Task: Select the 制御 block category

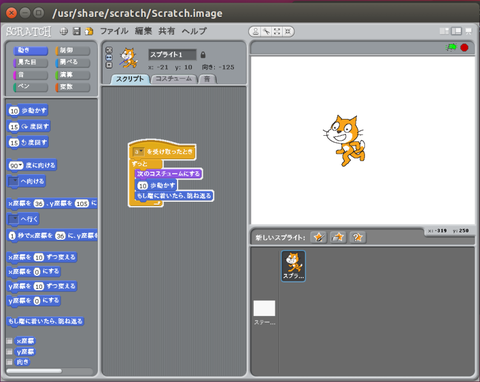Action: coord(73,50)
